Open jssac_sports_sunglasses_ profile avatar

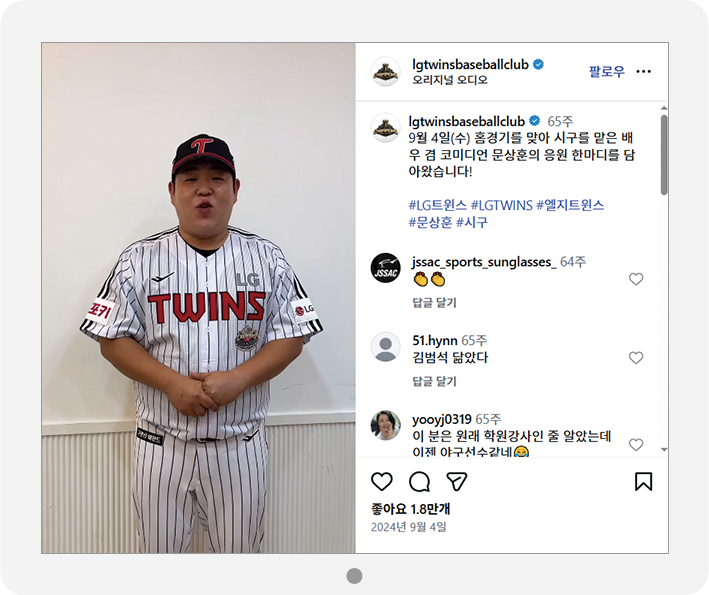[386, 268]
